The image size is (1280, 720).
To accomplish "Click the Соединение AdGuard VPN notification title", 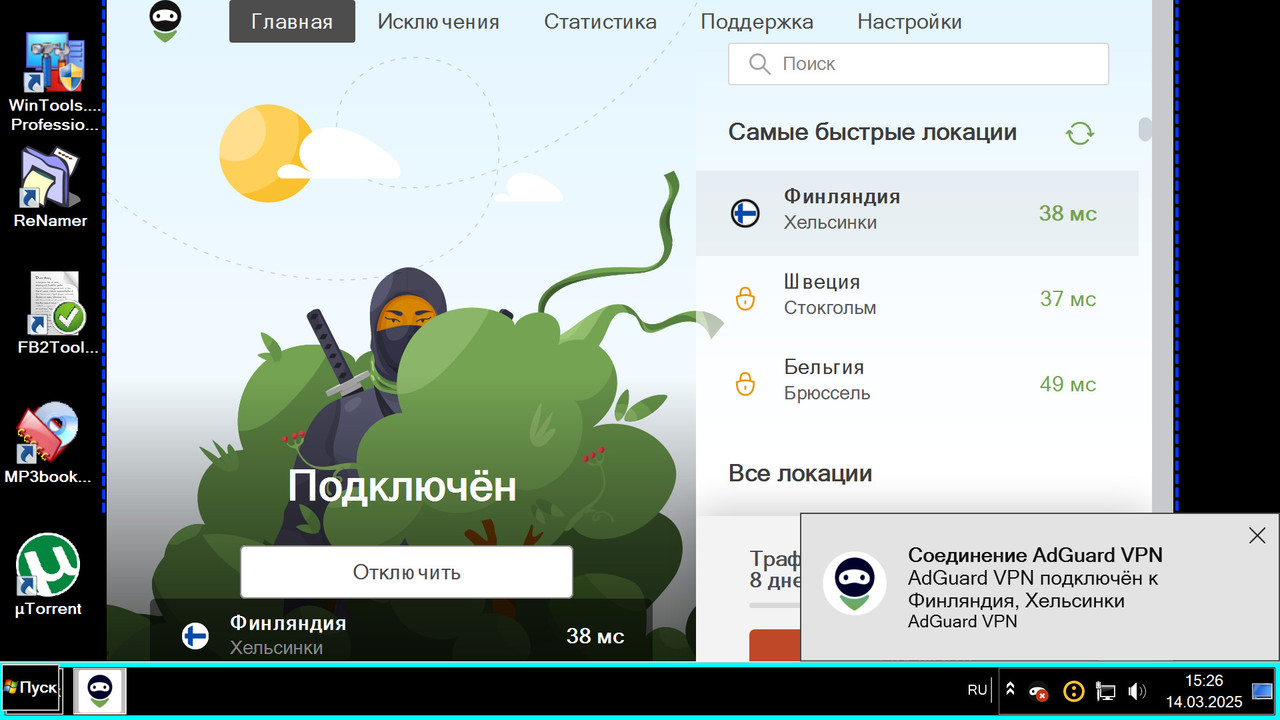I will tap(1035, 556).
